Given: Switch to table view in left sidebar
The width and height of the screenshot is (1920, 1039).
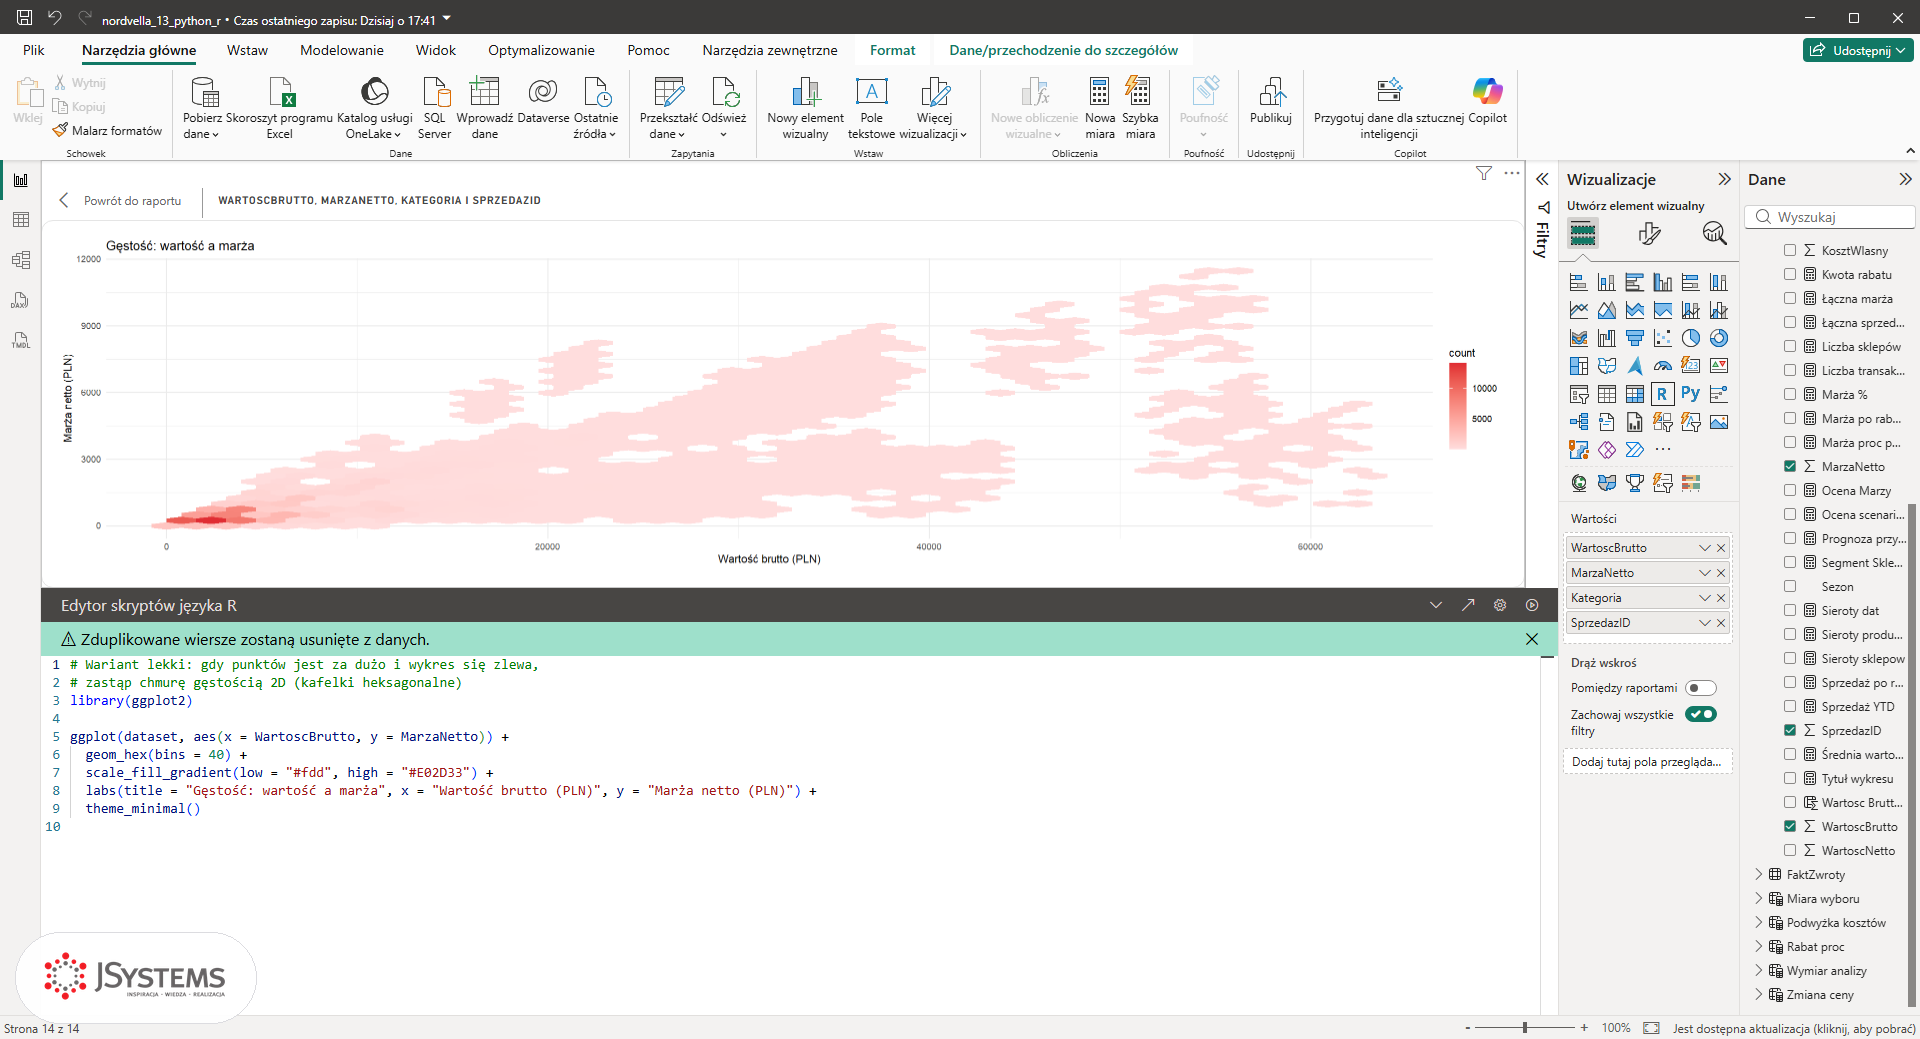Looking at the screenshot, I should 21,220.
